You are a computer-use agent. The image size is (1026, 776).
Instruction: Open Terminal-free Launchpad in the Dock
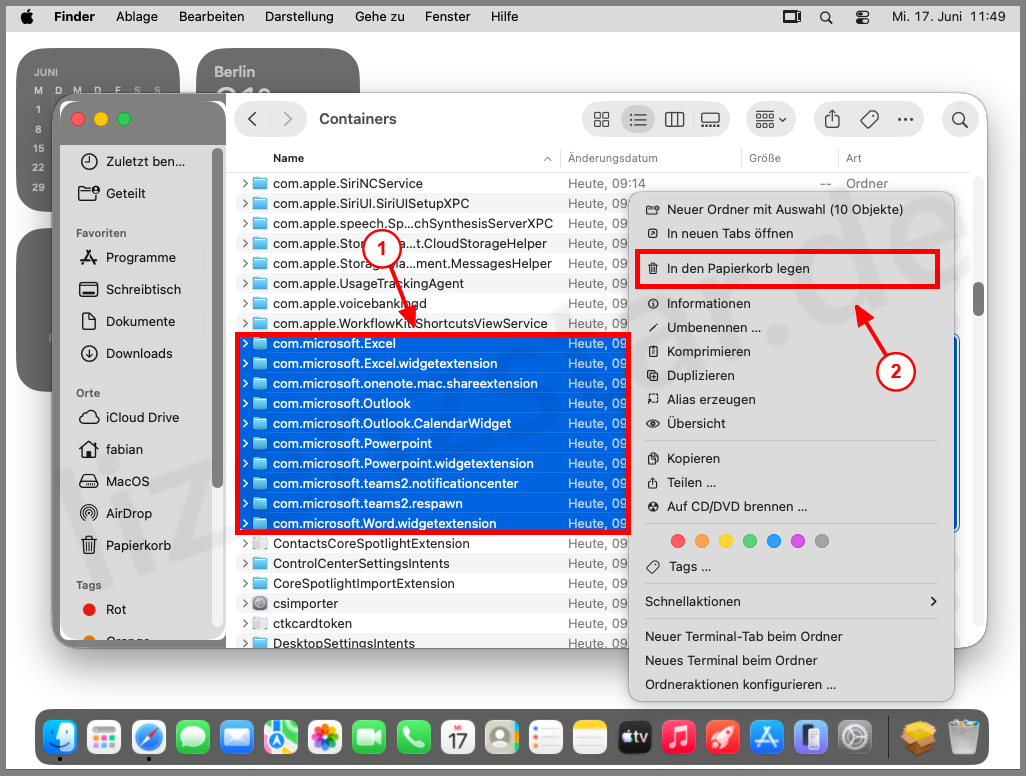point(104,738)
